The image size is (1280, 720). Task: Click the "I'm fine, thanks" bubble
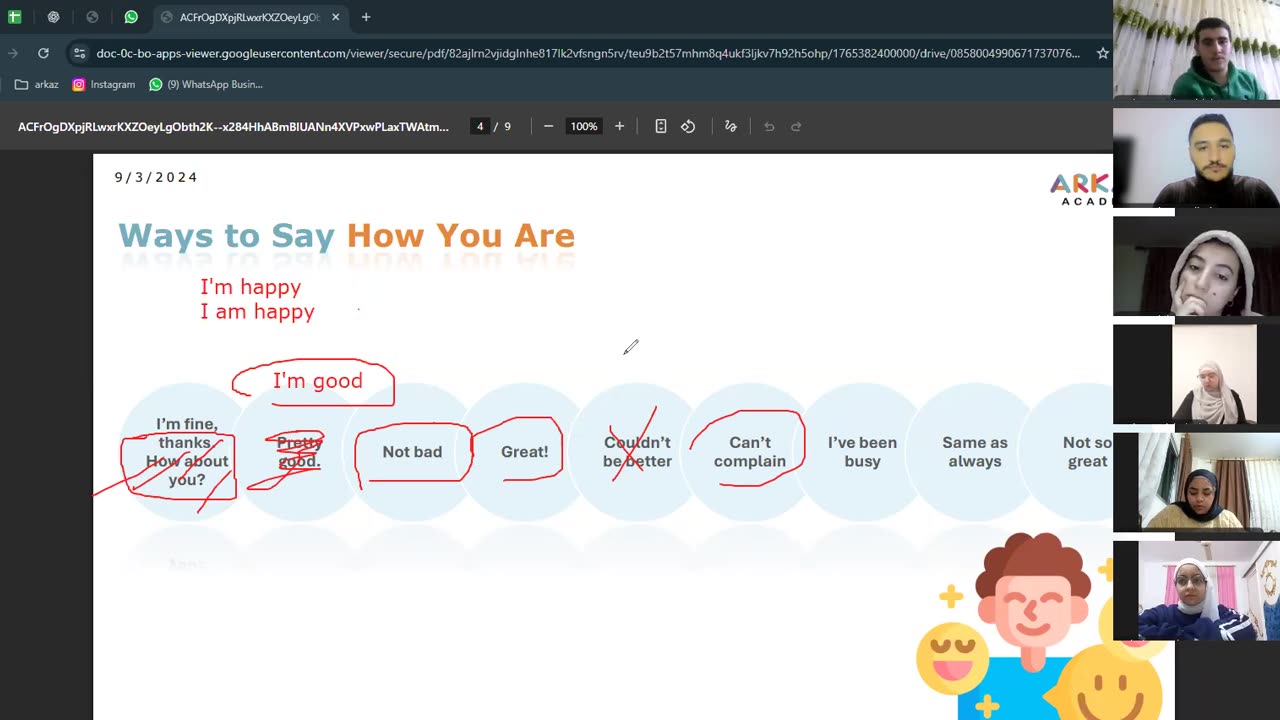point(187,452)
